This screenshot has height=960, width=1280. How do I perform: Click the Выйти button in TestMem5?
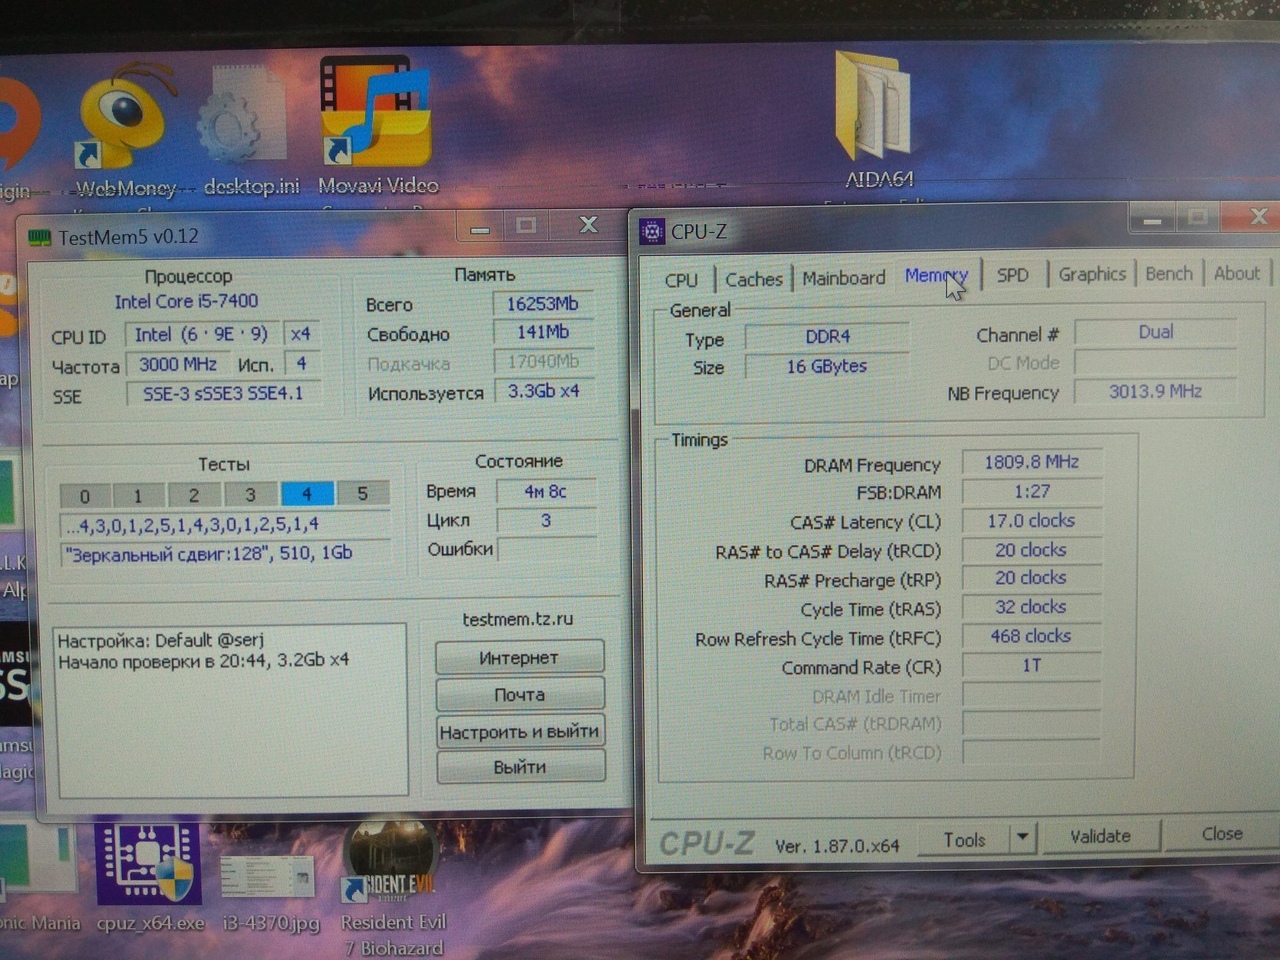coord(519,767)
